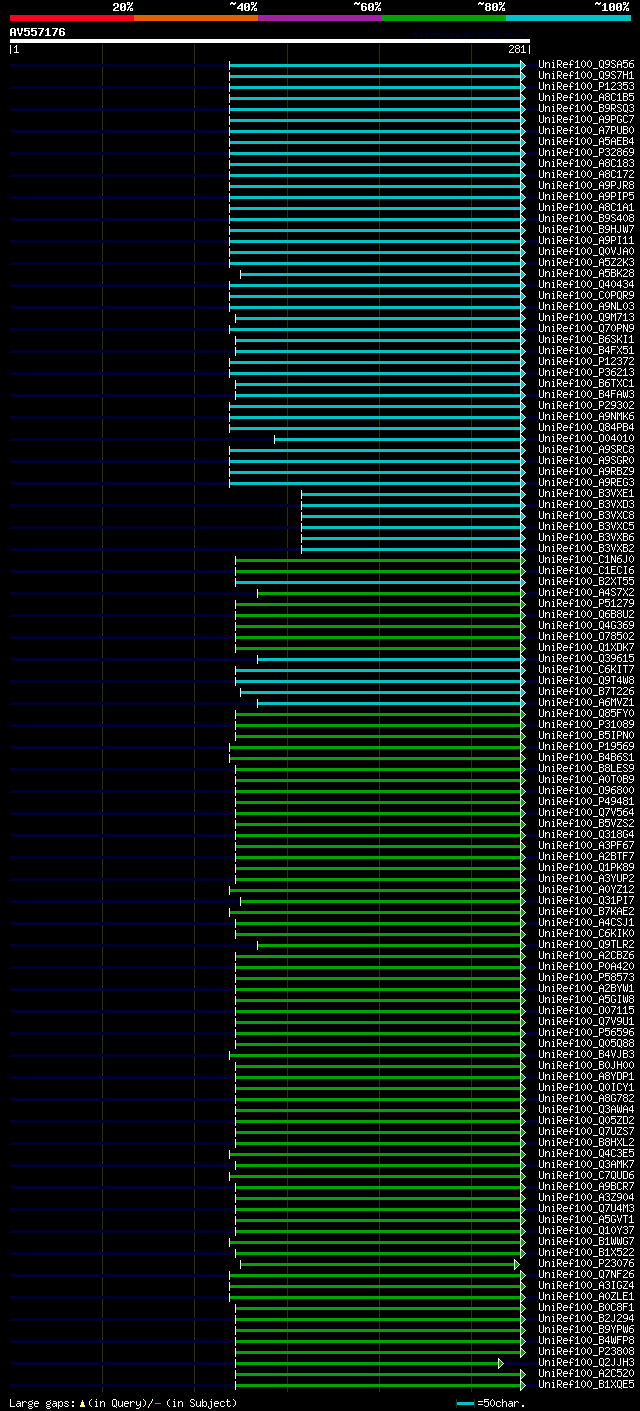Select the UniRef100_C1N6J0 label
The height and width of the screenshot is (1411, 640).
pyautogui.click(x=586, y=560)
